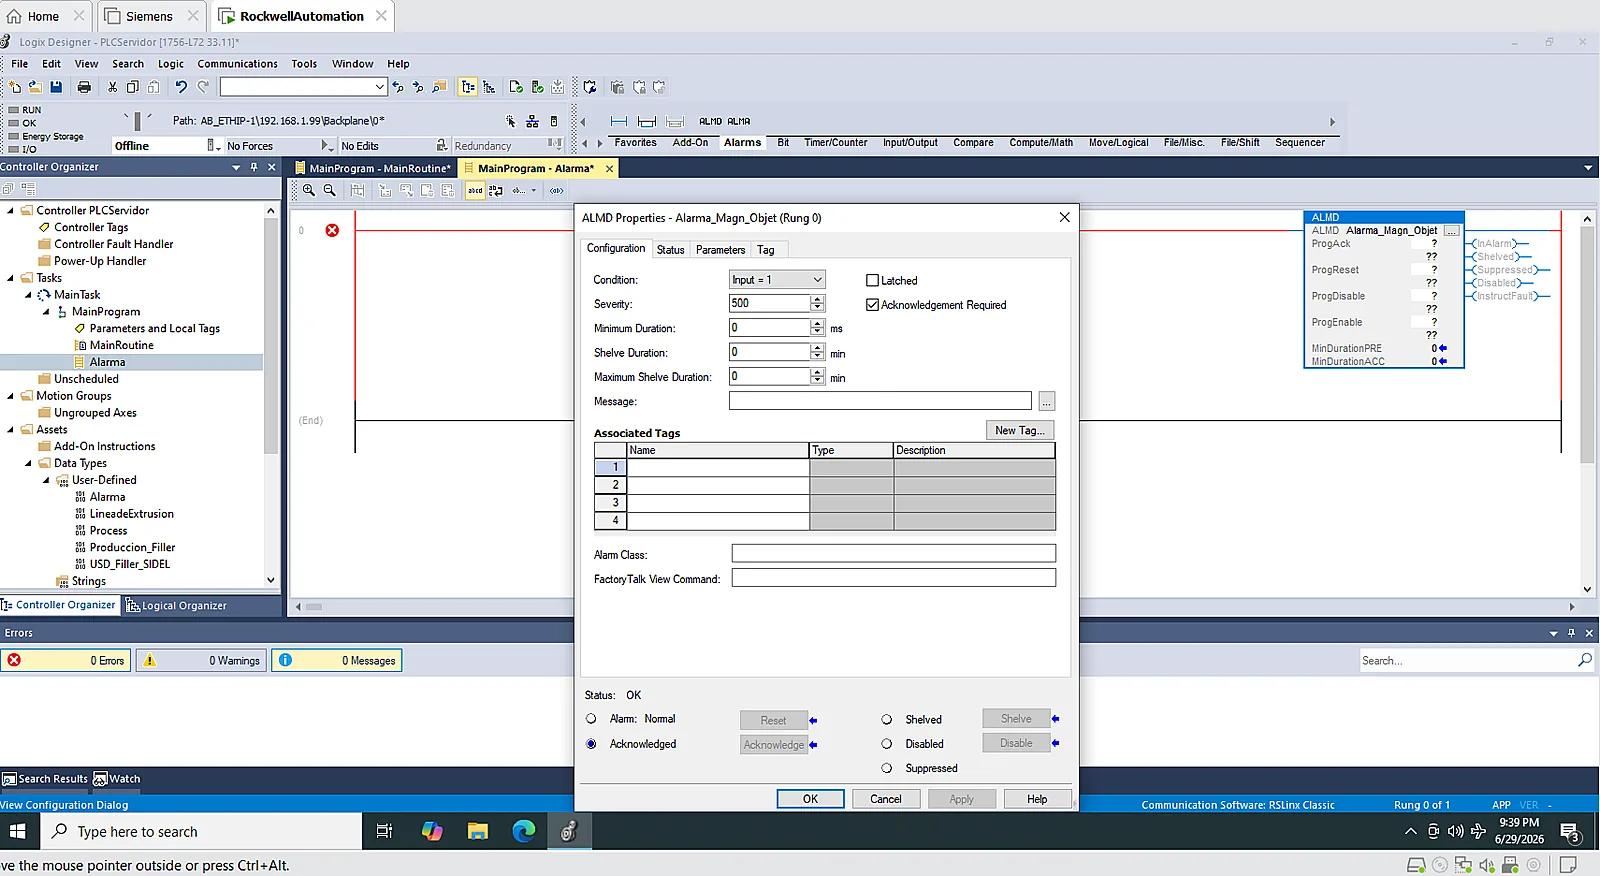The width and height of the screenshot is (1600, 876).
Task: Zoom out on the ladder editor
Action: (329, 190)
